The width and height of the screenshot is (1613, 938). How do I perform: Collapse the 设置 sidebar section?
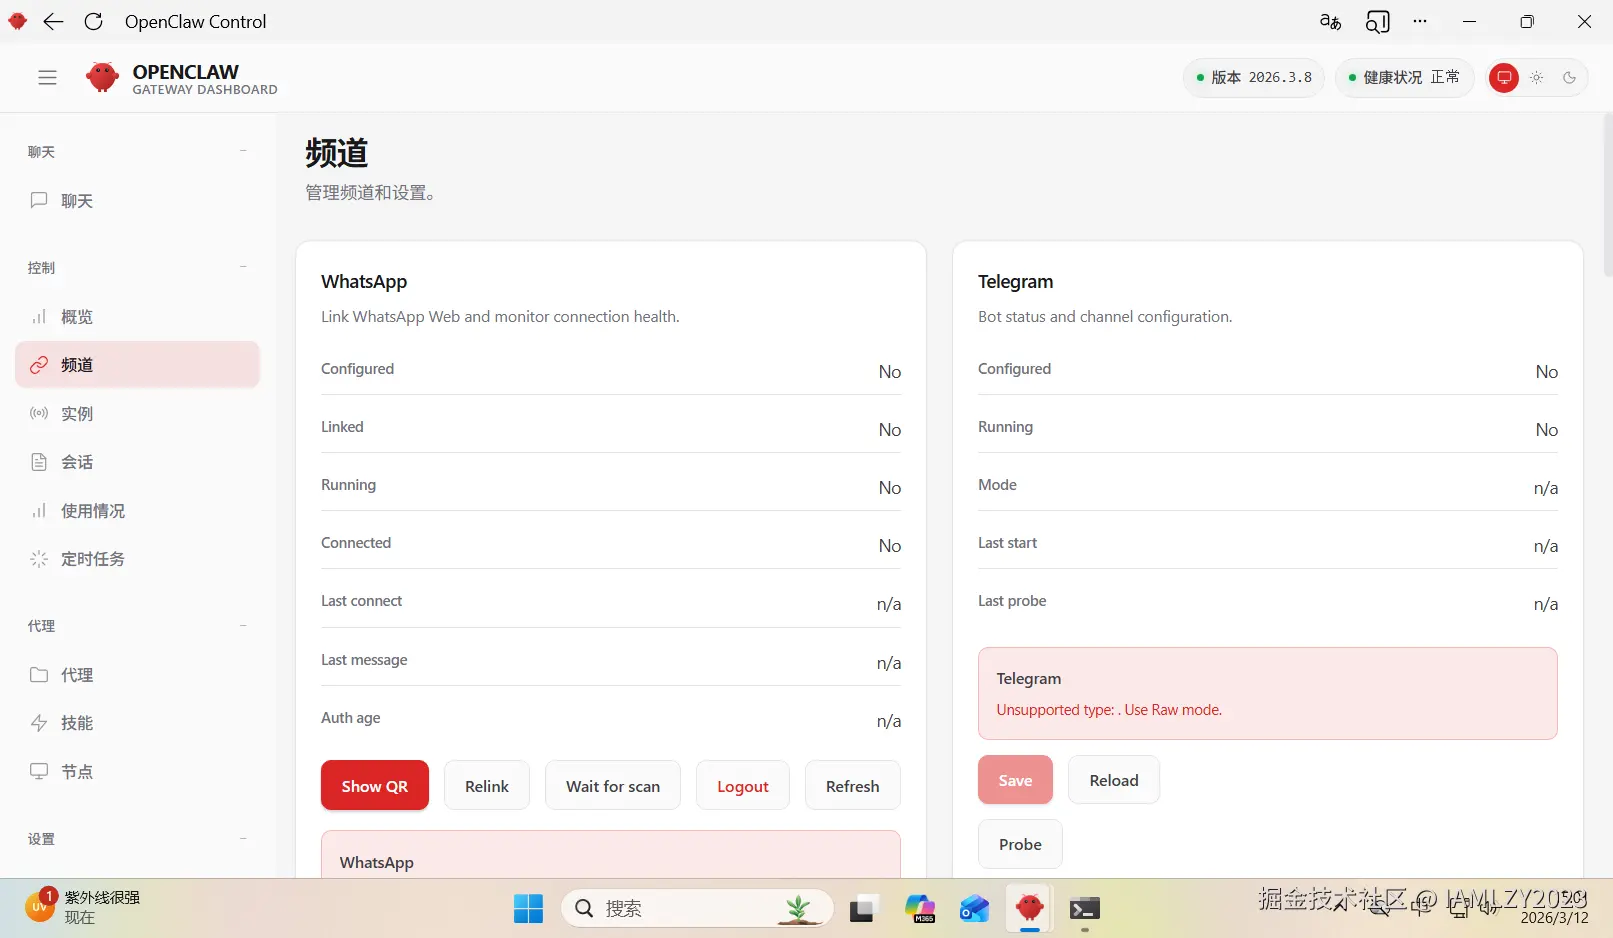[243, 839]
